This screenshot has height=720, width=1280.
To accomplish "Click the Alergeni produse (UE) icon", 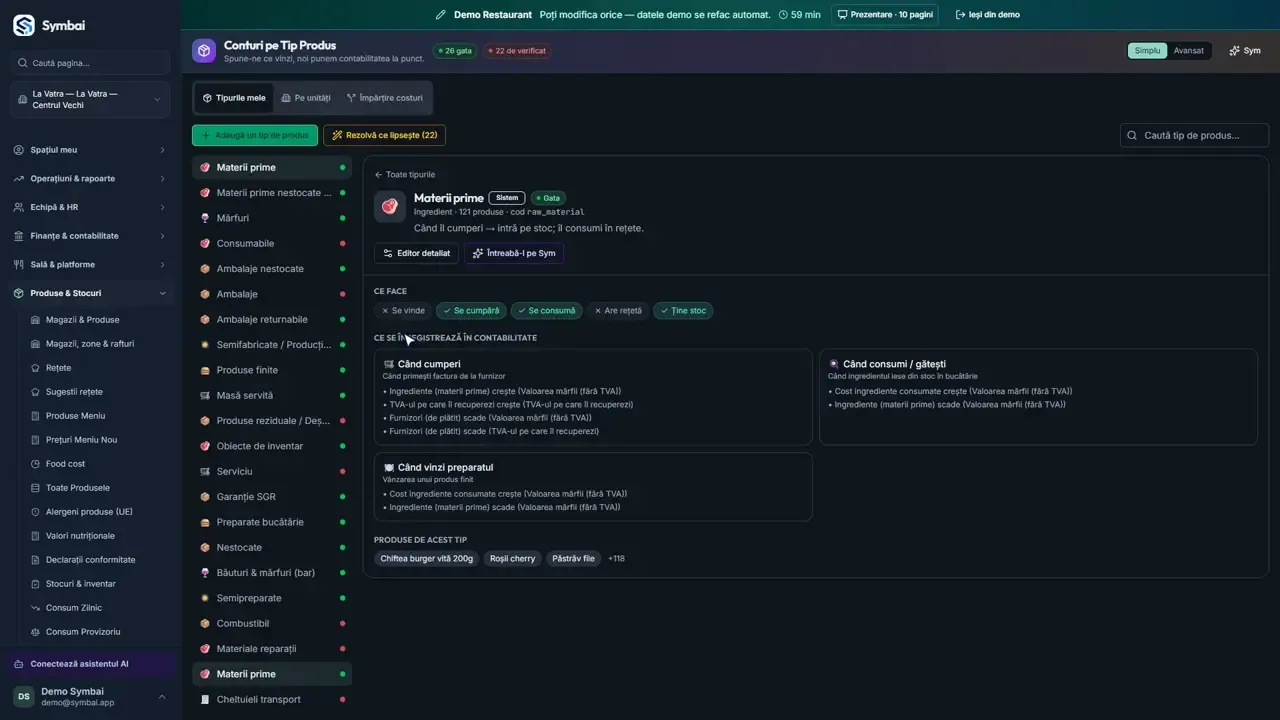I will [35, 512].
